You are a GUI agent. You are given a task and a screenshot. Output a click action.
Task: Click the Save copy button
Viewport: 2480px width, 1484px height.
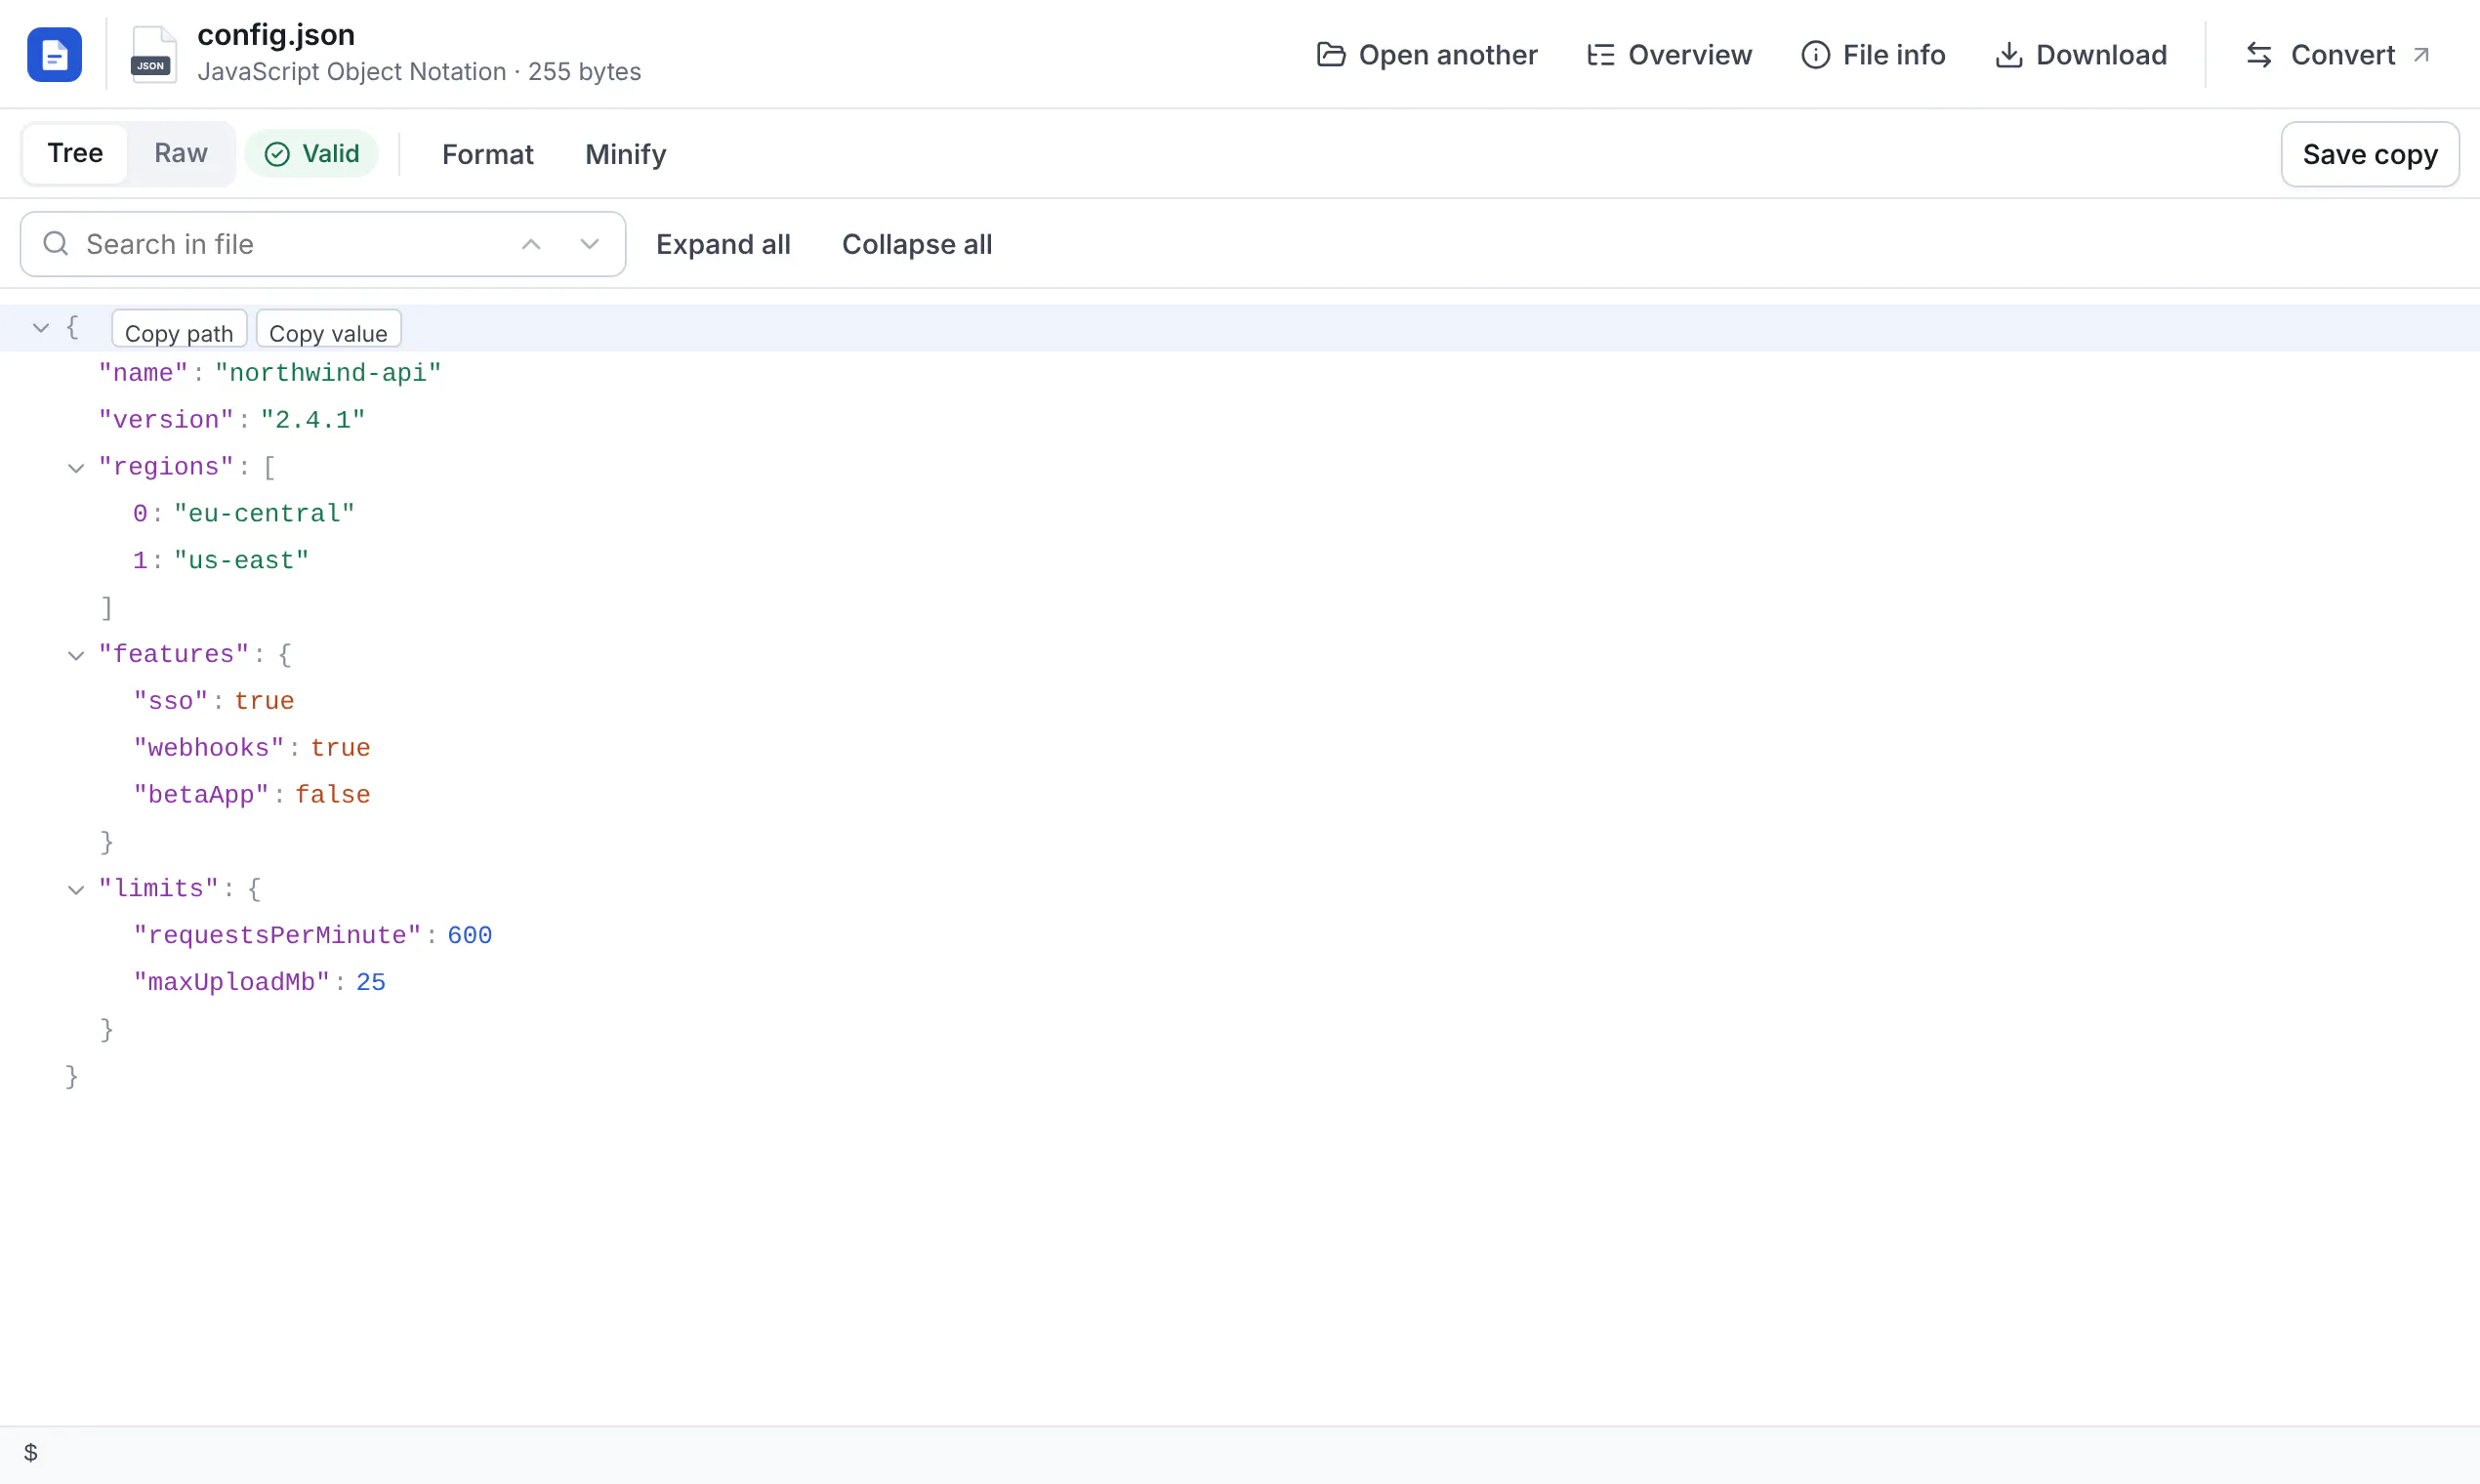[2370, 154]
